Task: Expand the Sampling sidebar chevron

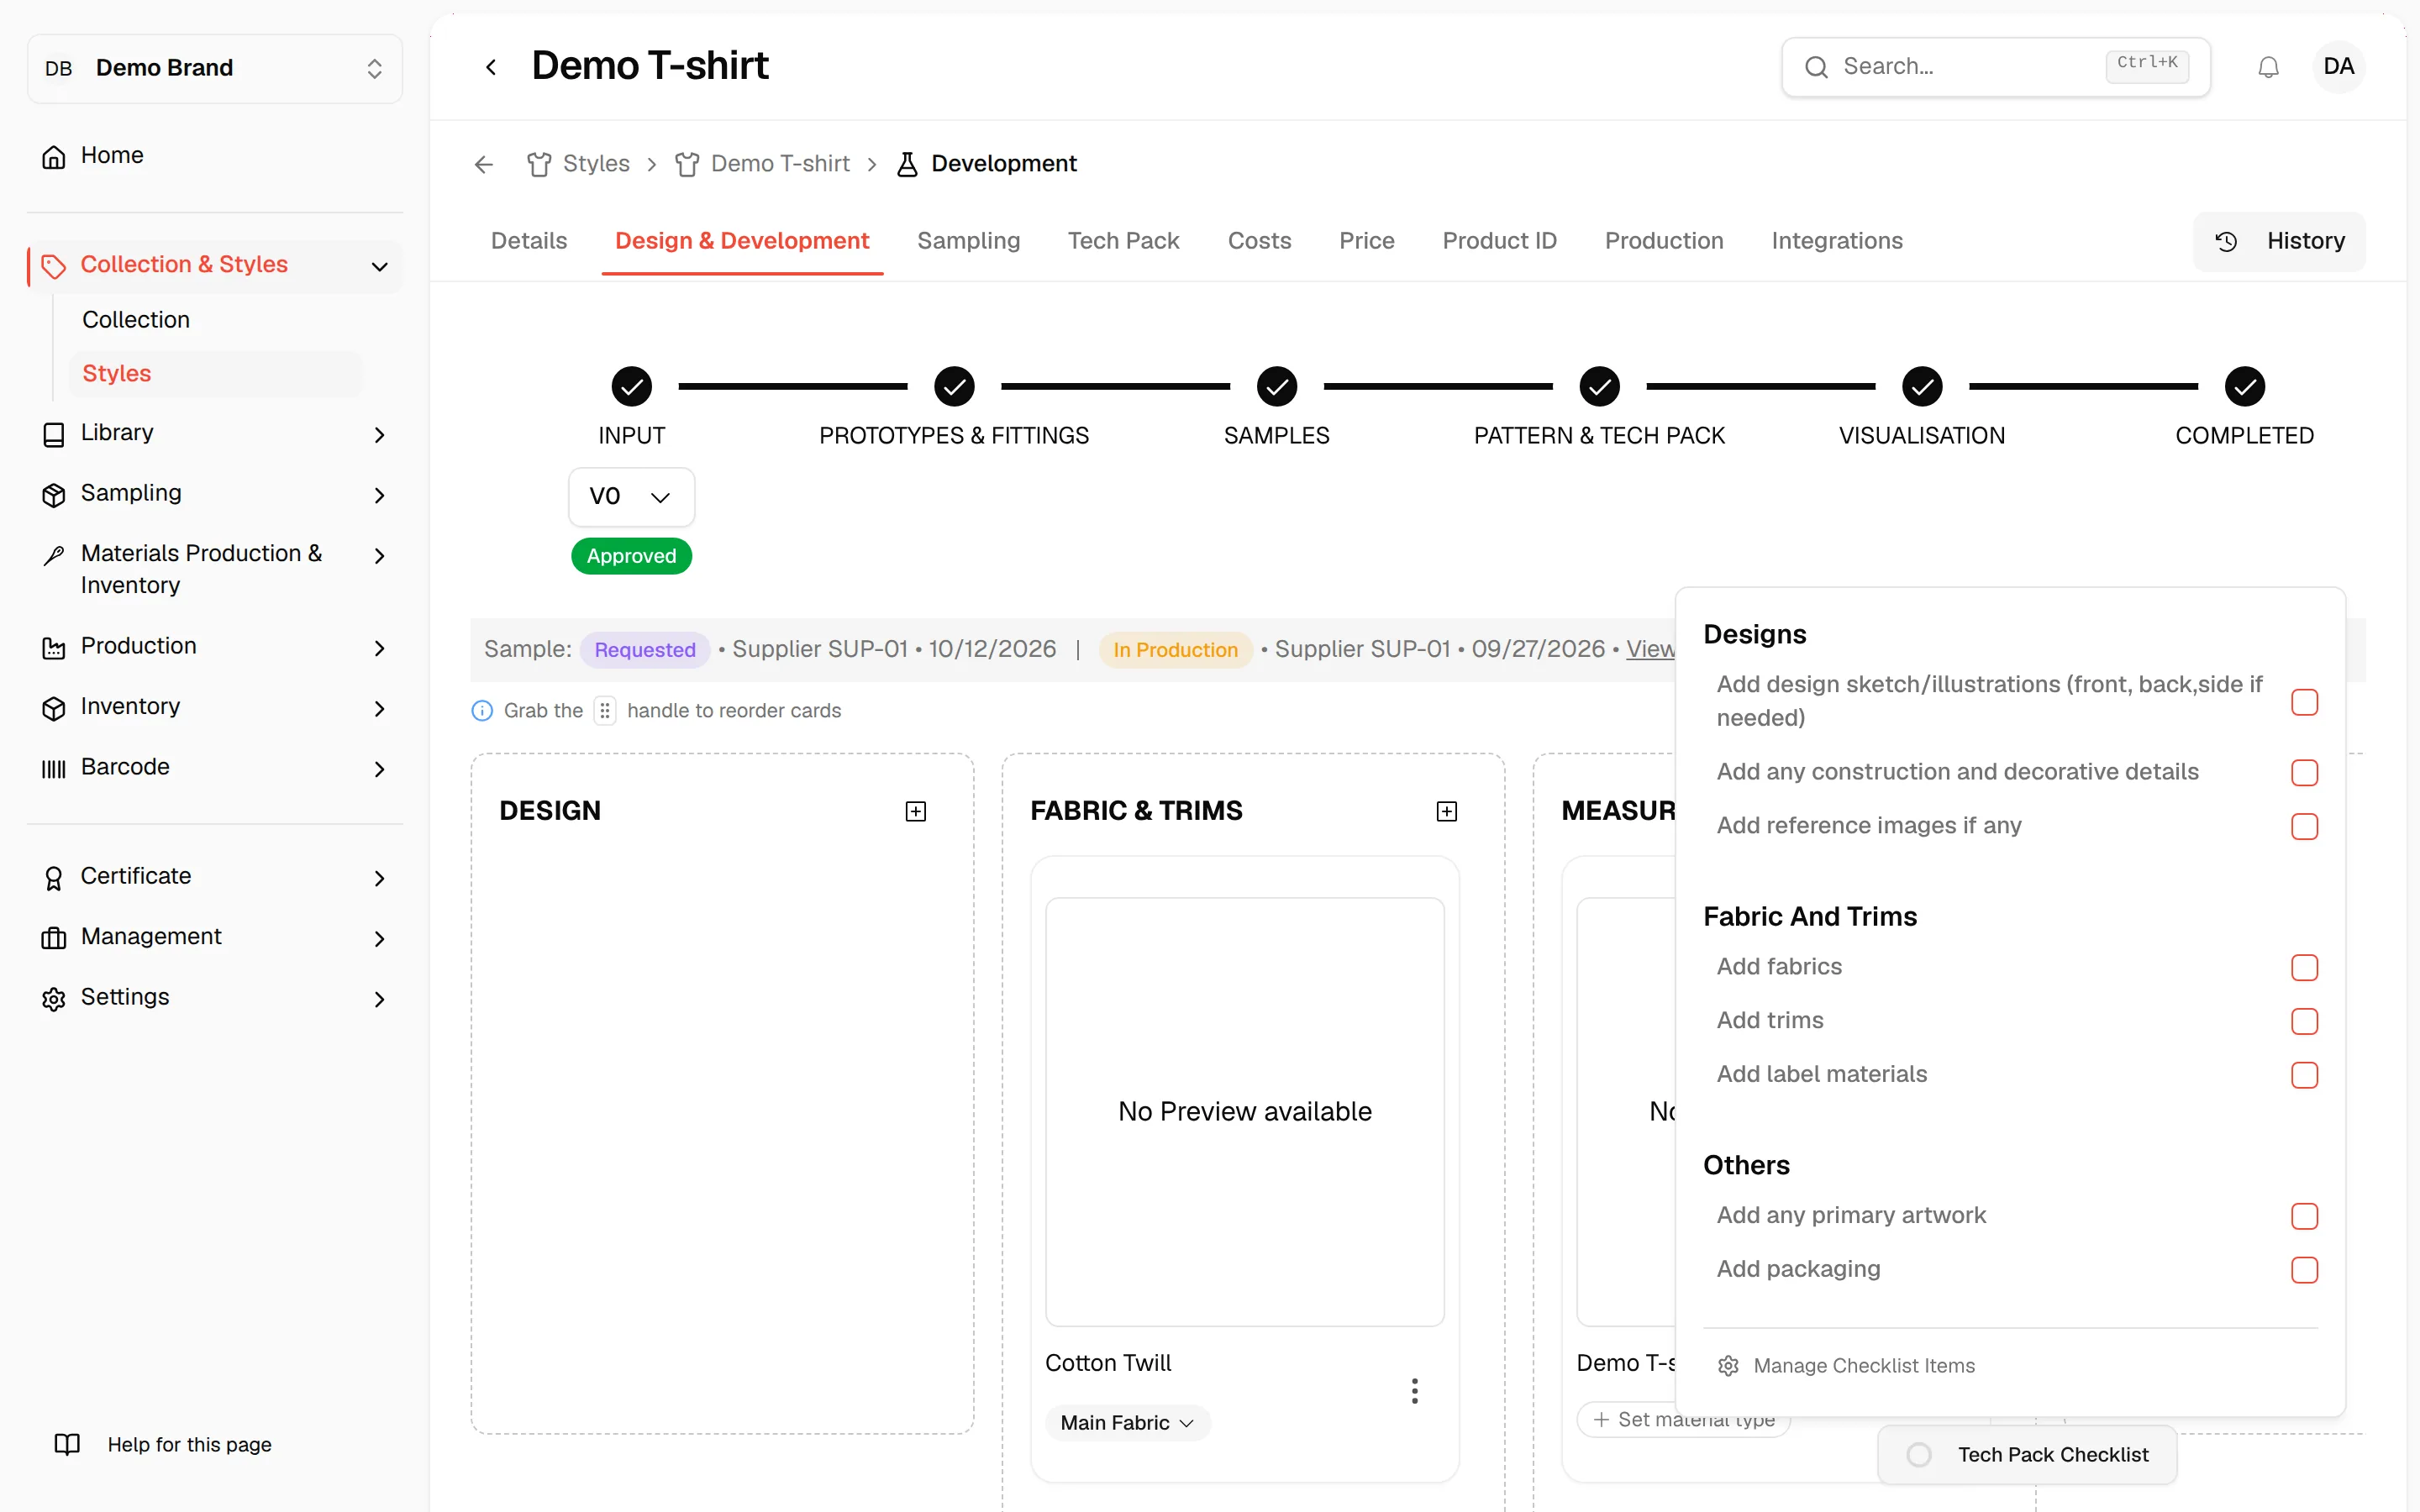Action: [379, 495]
